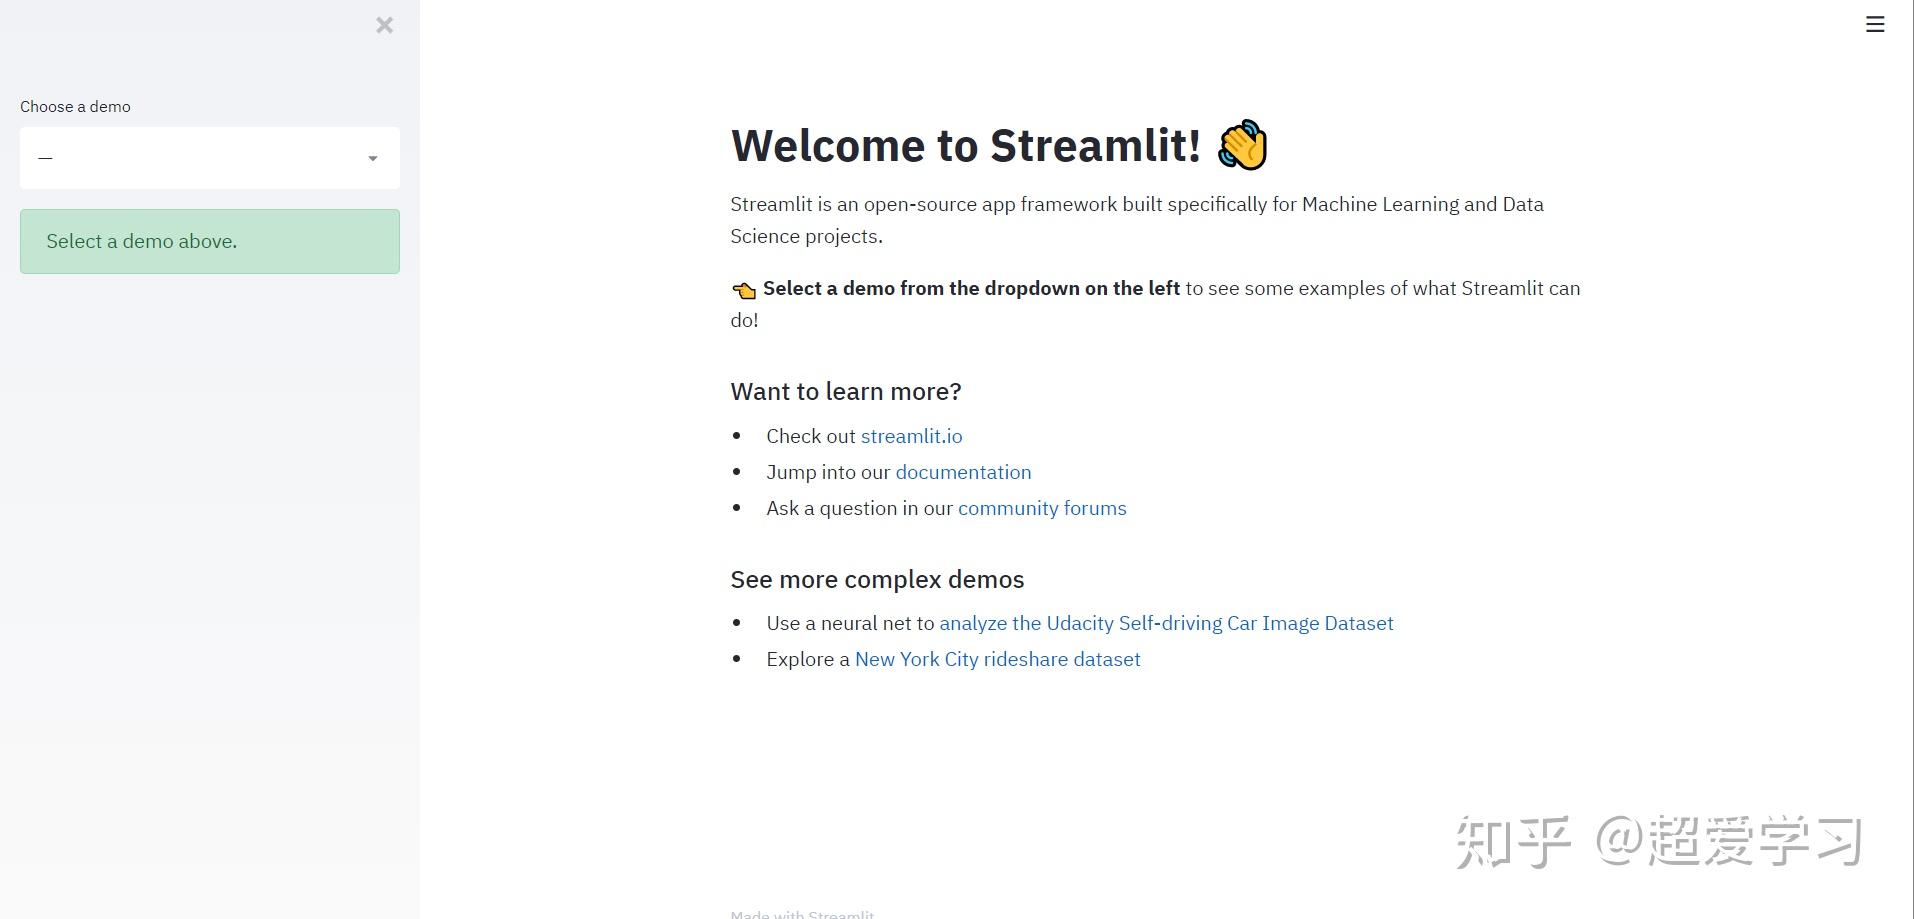
Task: Click the 'Choose a demo' label
Action: tap(75, 107)
